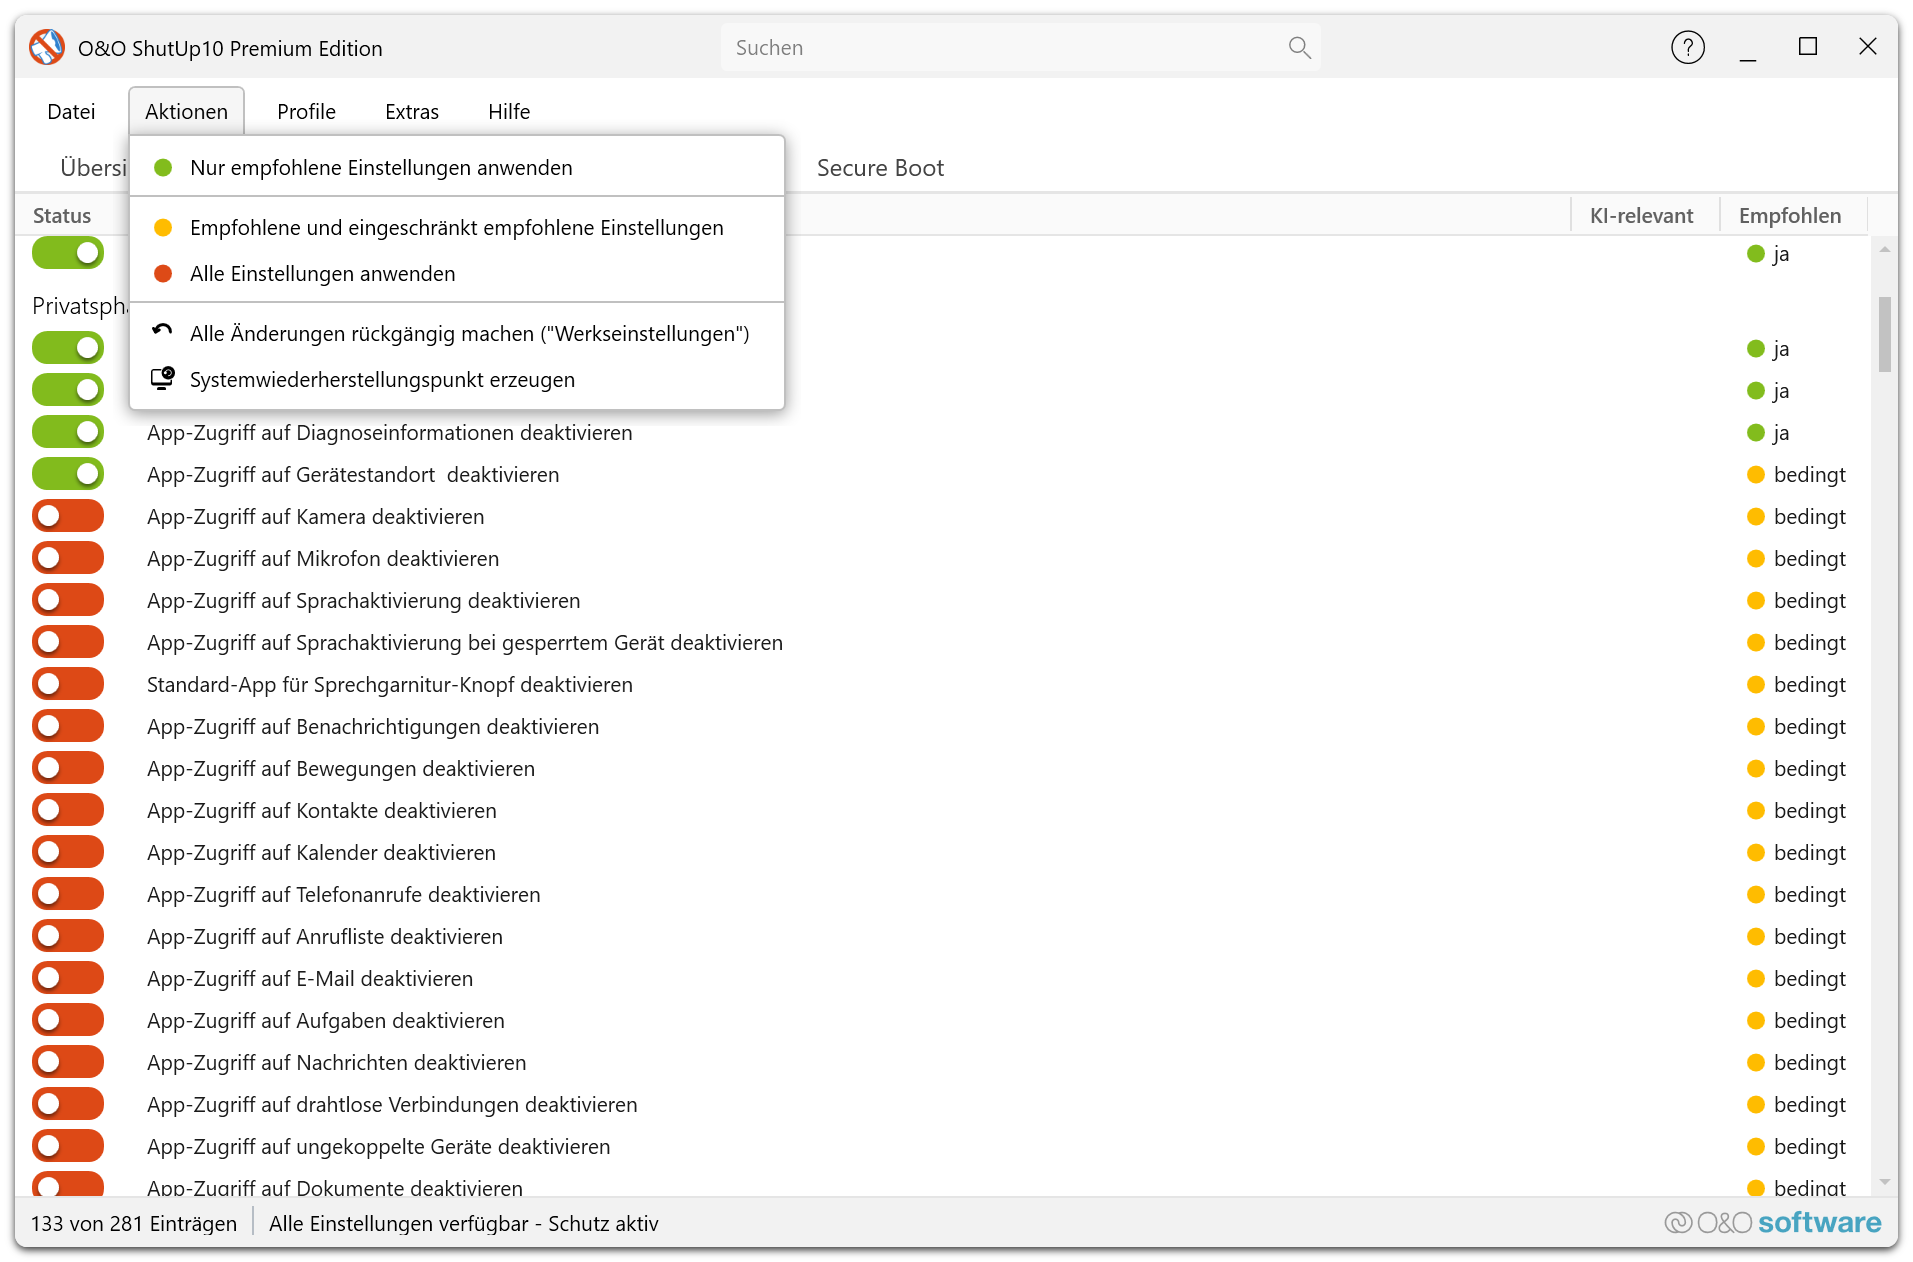The height and width of the screenshot is (1262, 1913).
Task: Close the open Aktionen menu
Action: 186,111
